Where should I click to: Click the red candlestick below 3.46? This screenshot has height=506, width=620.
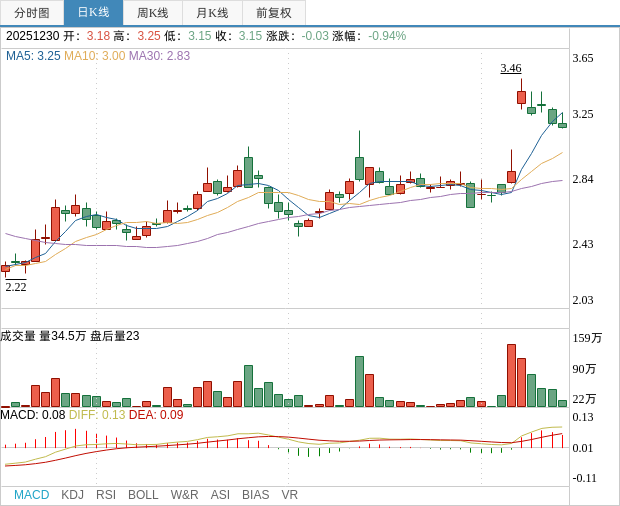tap(522, 97)
